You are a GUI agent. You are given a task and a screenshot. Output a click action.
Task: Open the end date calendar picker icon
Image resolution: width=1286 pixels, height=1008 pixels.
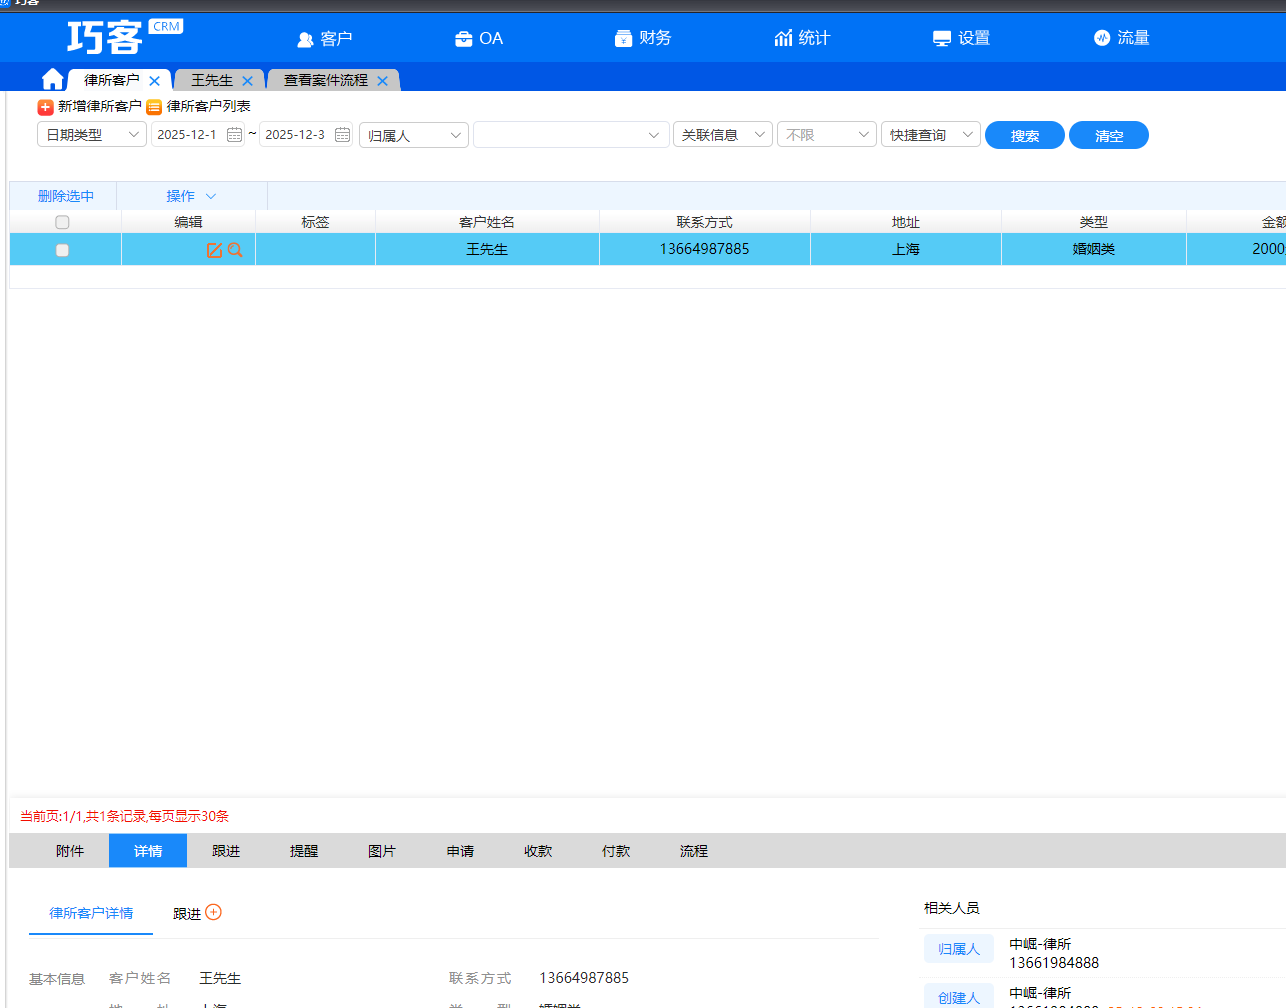pyautogui.click(x=342, y=135)
